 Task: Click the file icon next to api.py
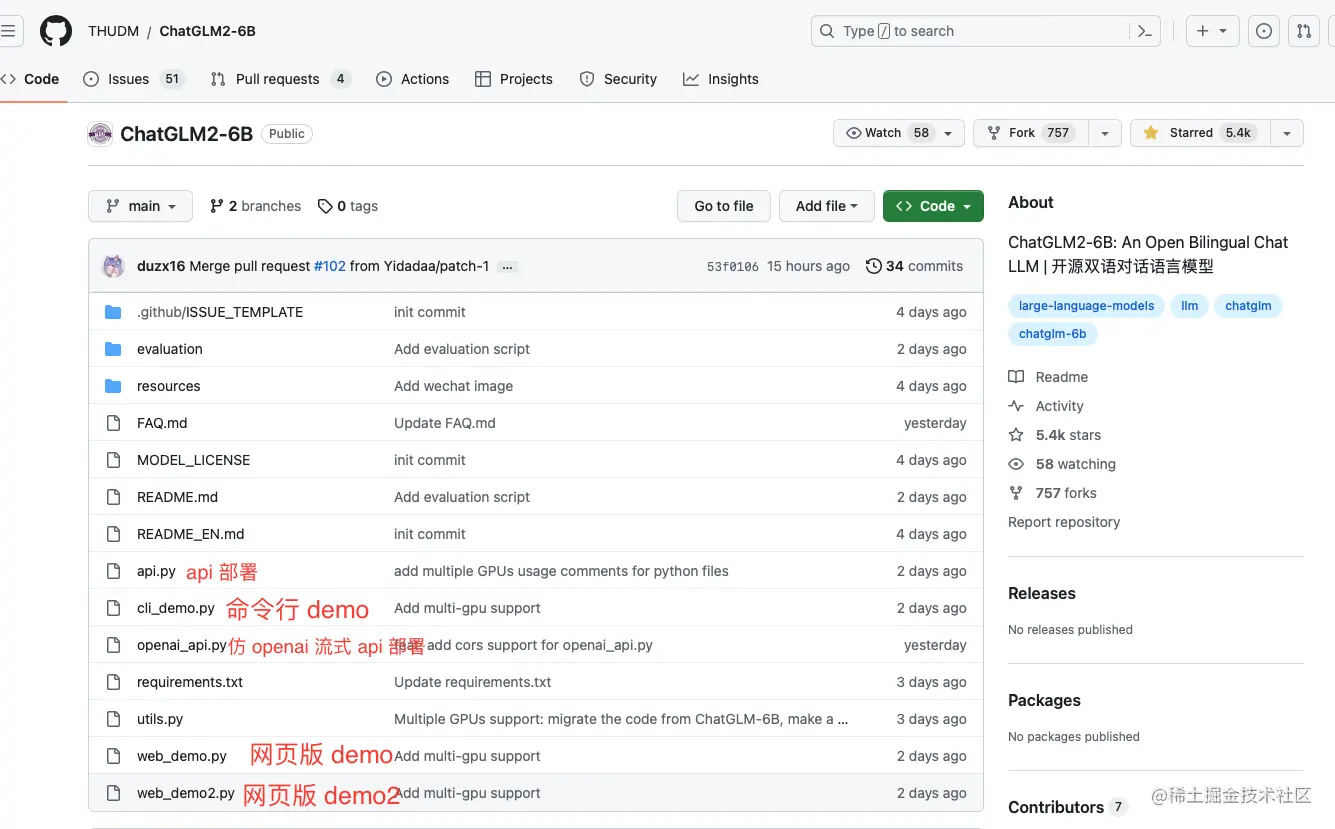click(113, 571)
